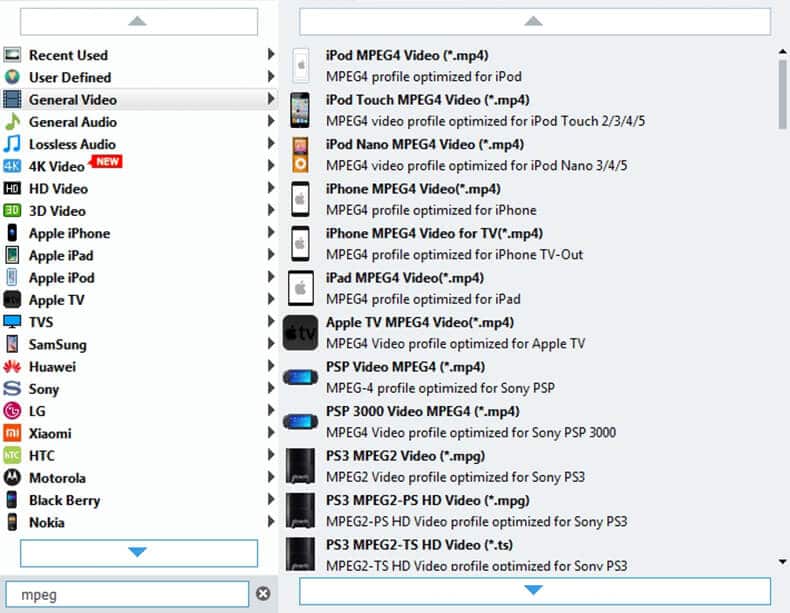Image resolution: width=790 pixels, height=613 pixels.
Task: Expand the 4K Video submenu arrow
Action: [x=271, y=166]
